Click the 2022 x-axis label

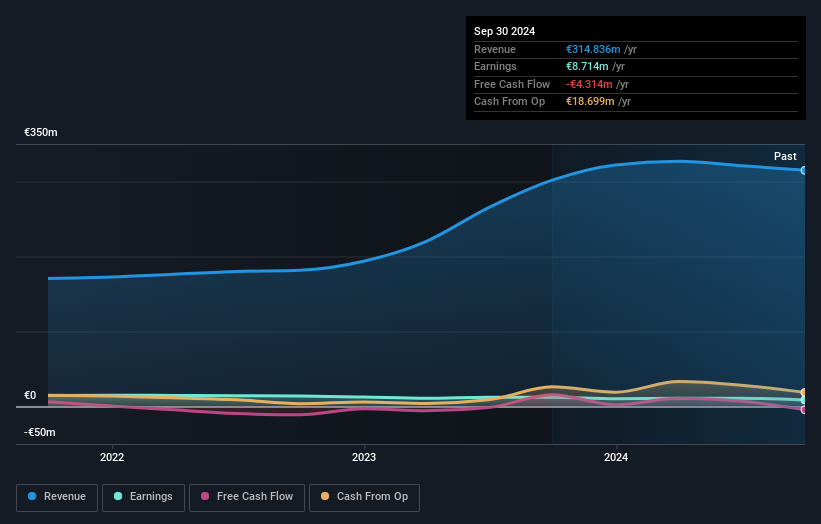coord(112,458)
